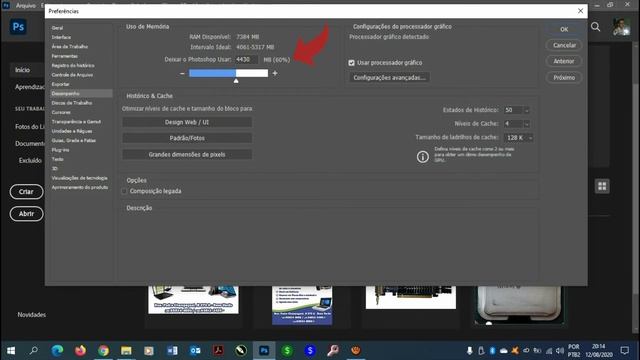This screenshot has width=640, height=360.
Task: Open the recent file thumbnail showing a processor chip
Action: coord(519,305)
